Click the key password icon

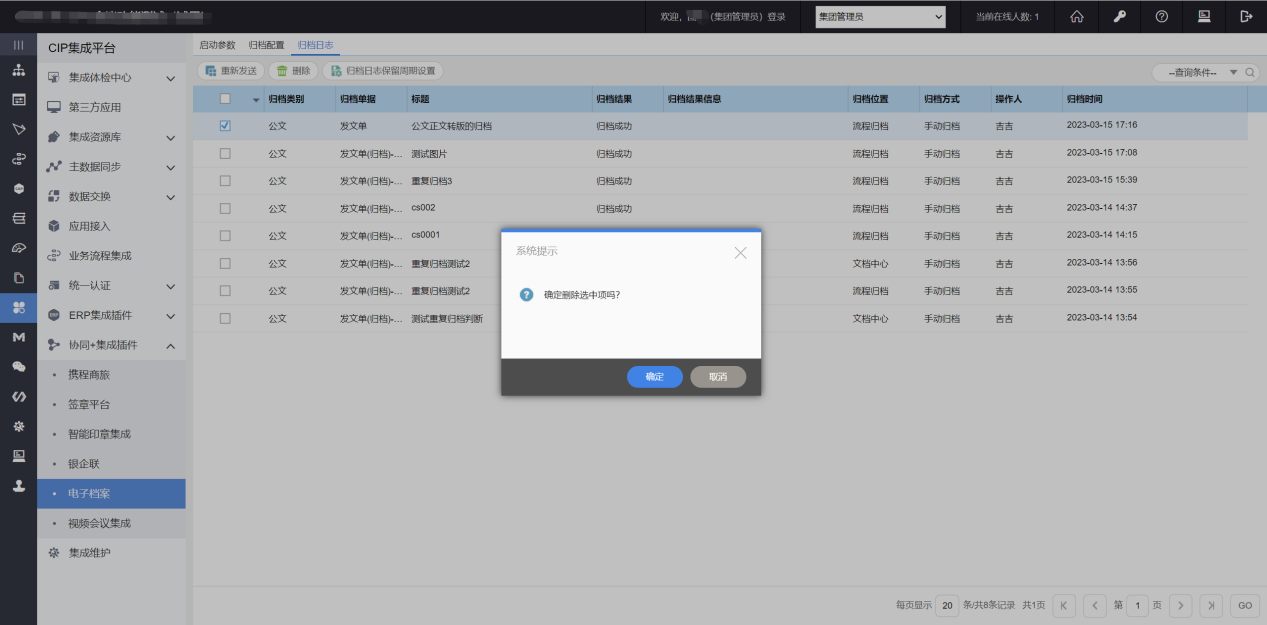click(1119, 16)
